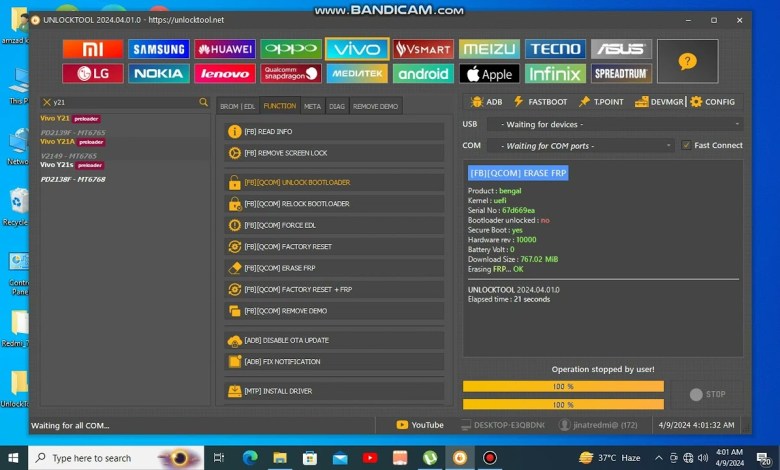The height and width of the screenshot is (470, 780).
Task: Click the model search field containing y21
Action: (124, 102)
